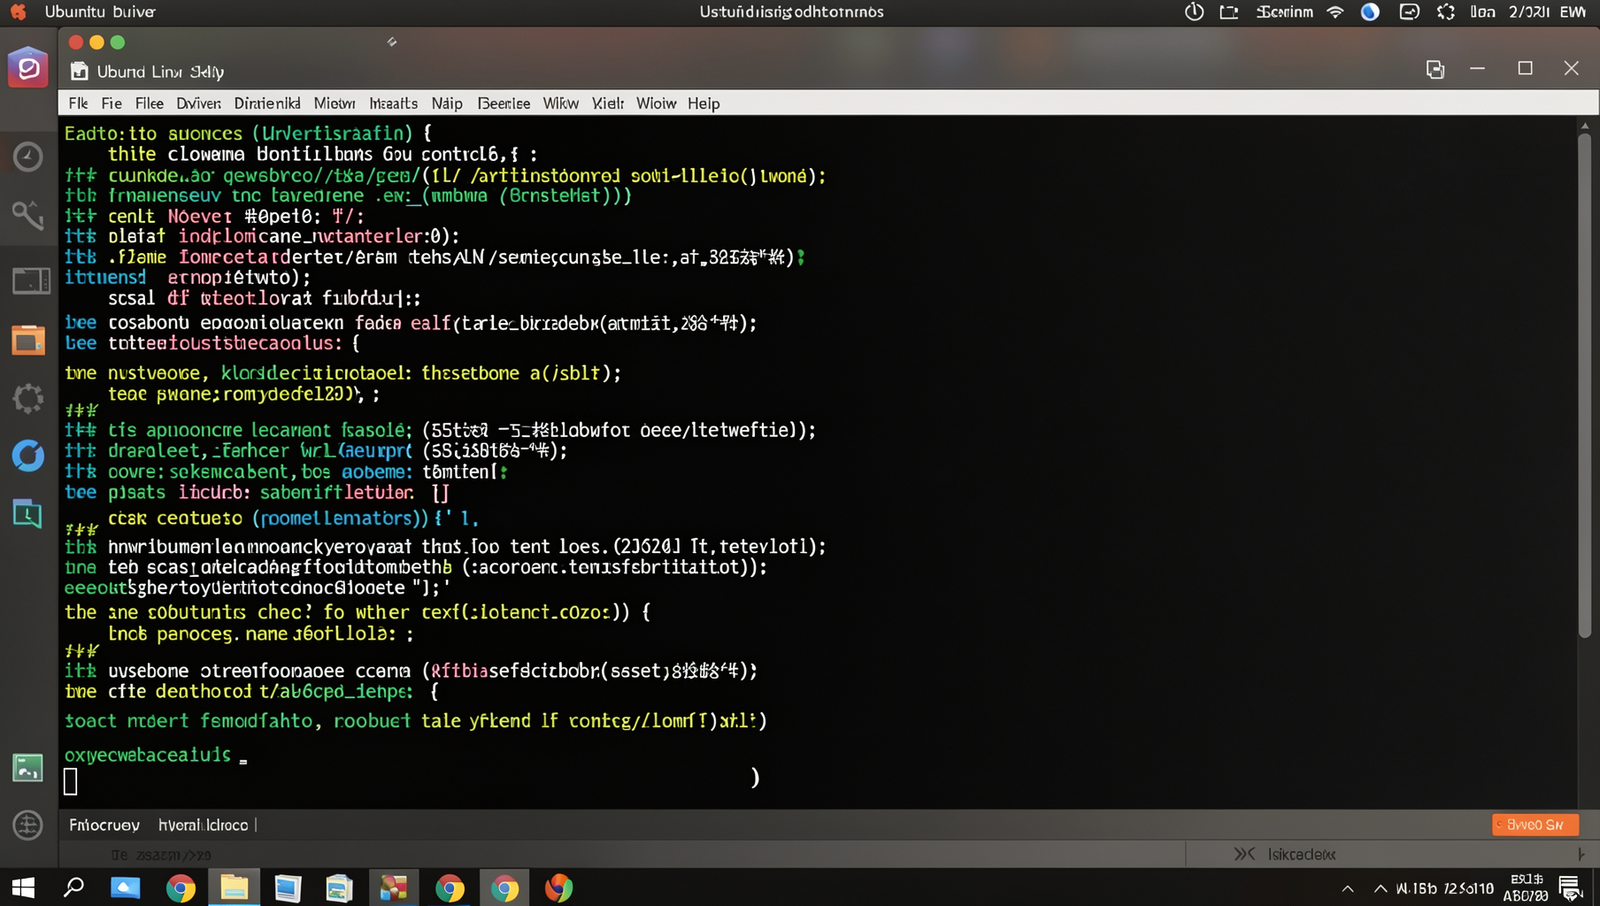Click the line starting 'tne nustveoce'
This screenshot has width=1600, height=906.
(x=343, y=373)
